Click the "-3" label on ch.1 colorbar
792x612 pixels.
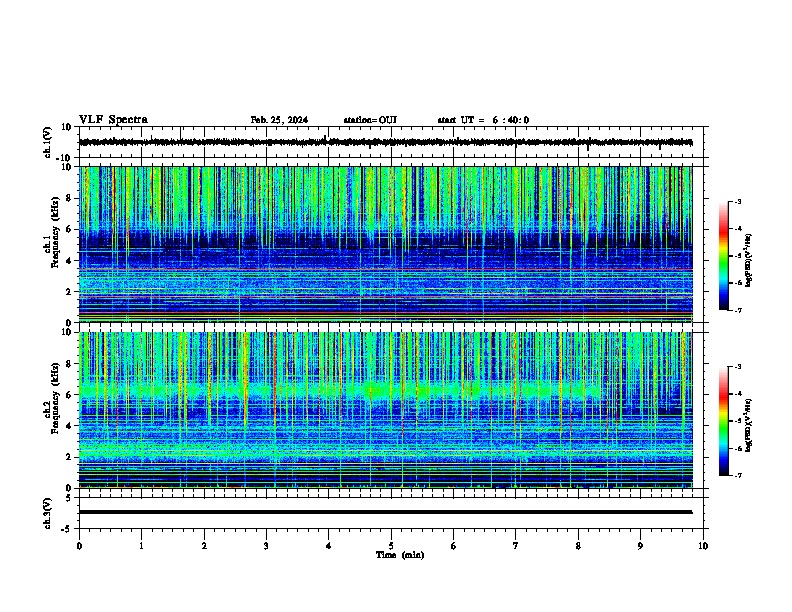[x=737, y=202]
